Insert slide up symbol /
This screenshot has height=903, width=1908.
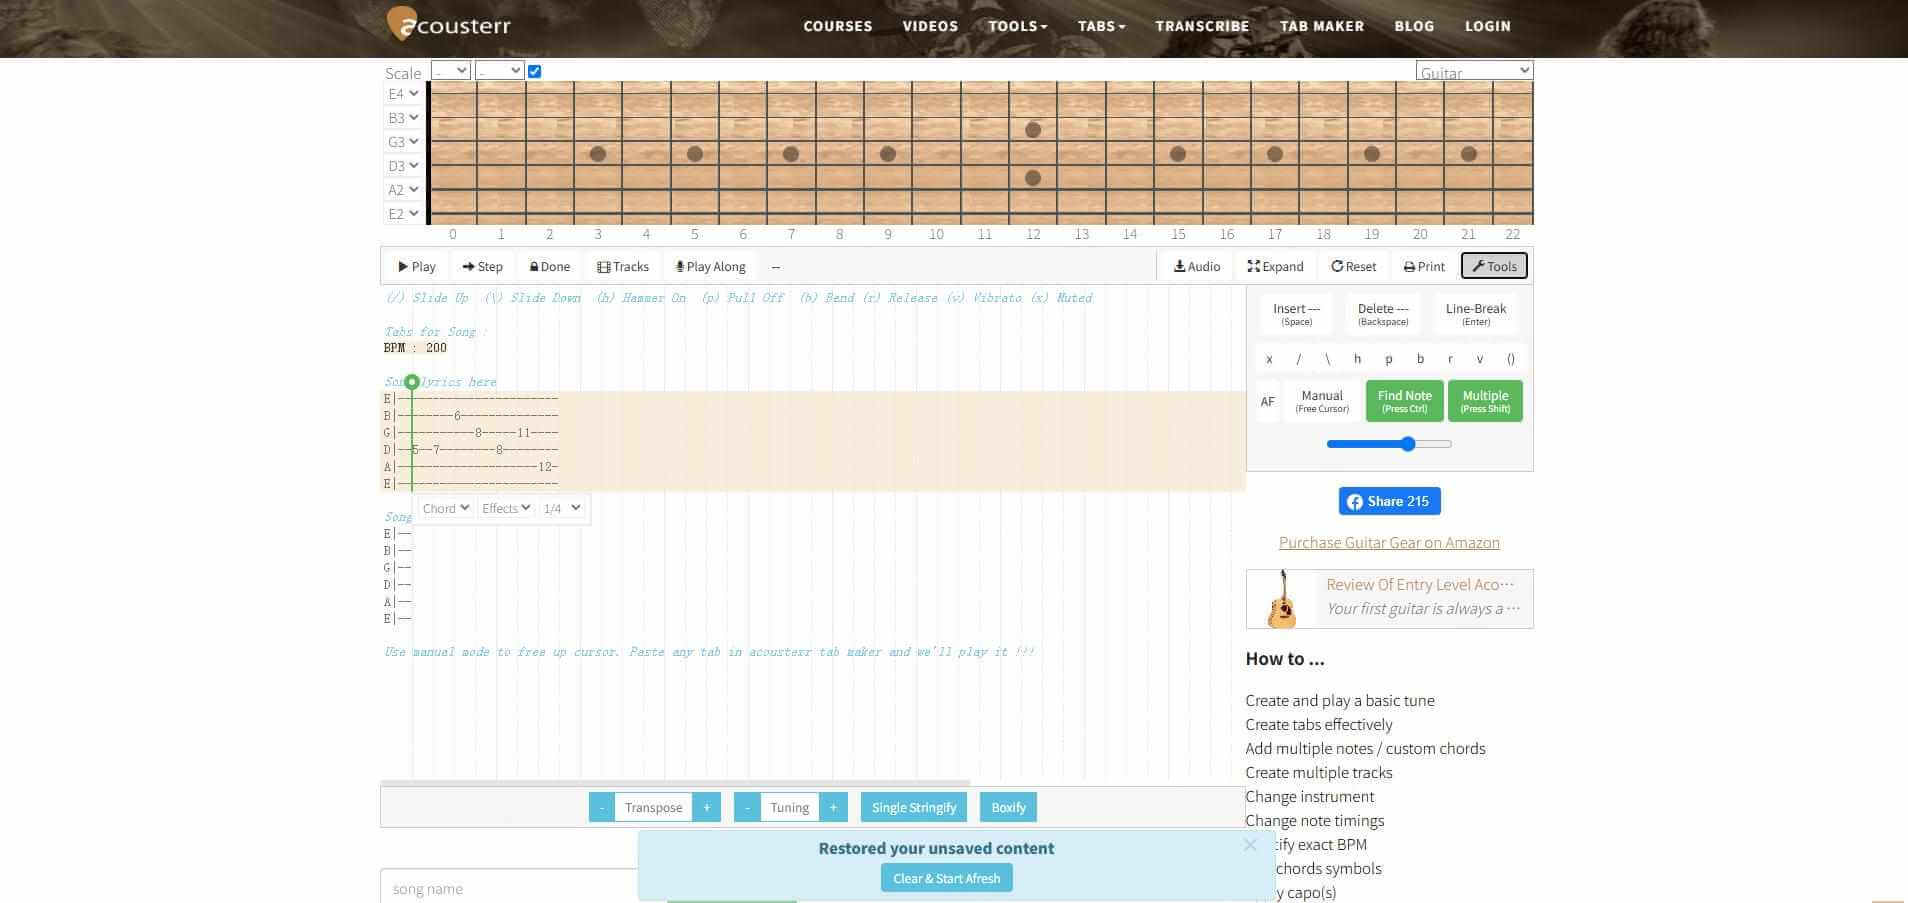tap(1299, 358)
